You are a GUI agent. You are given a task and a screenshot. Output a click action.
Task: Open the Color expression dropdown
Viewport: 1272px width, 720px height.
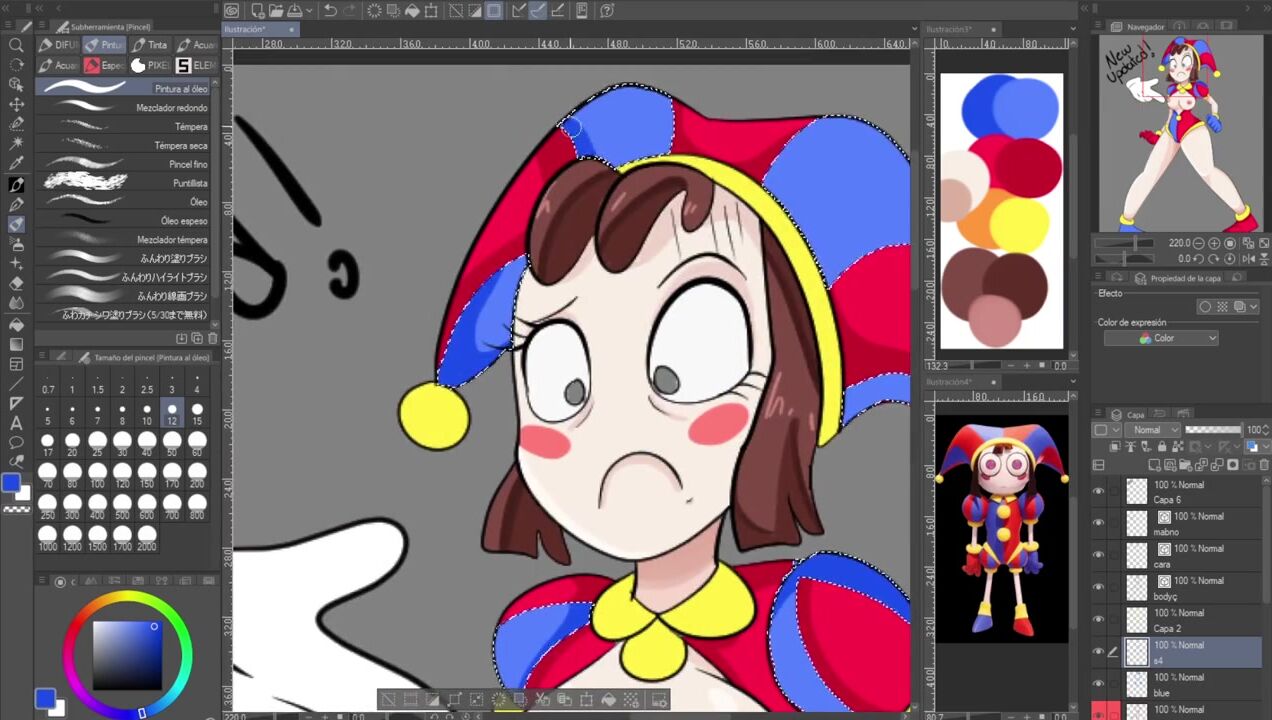[x=1161, y=338]
